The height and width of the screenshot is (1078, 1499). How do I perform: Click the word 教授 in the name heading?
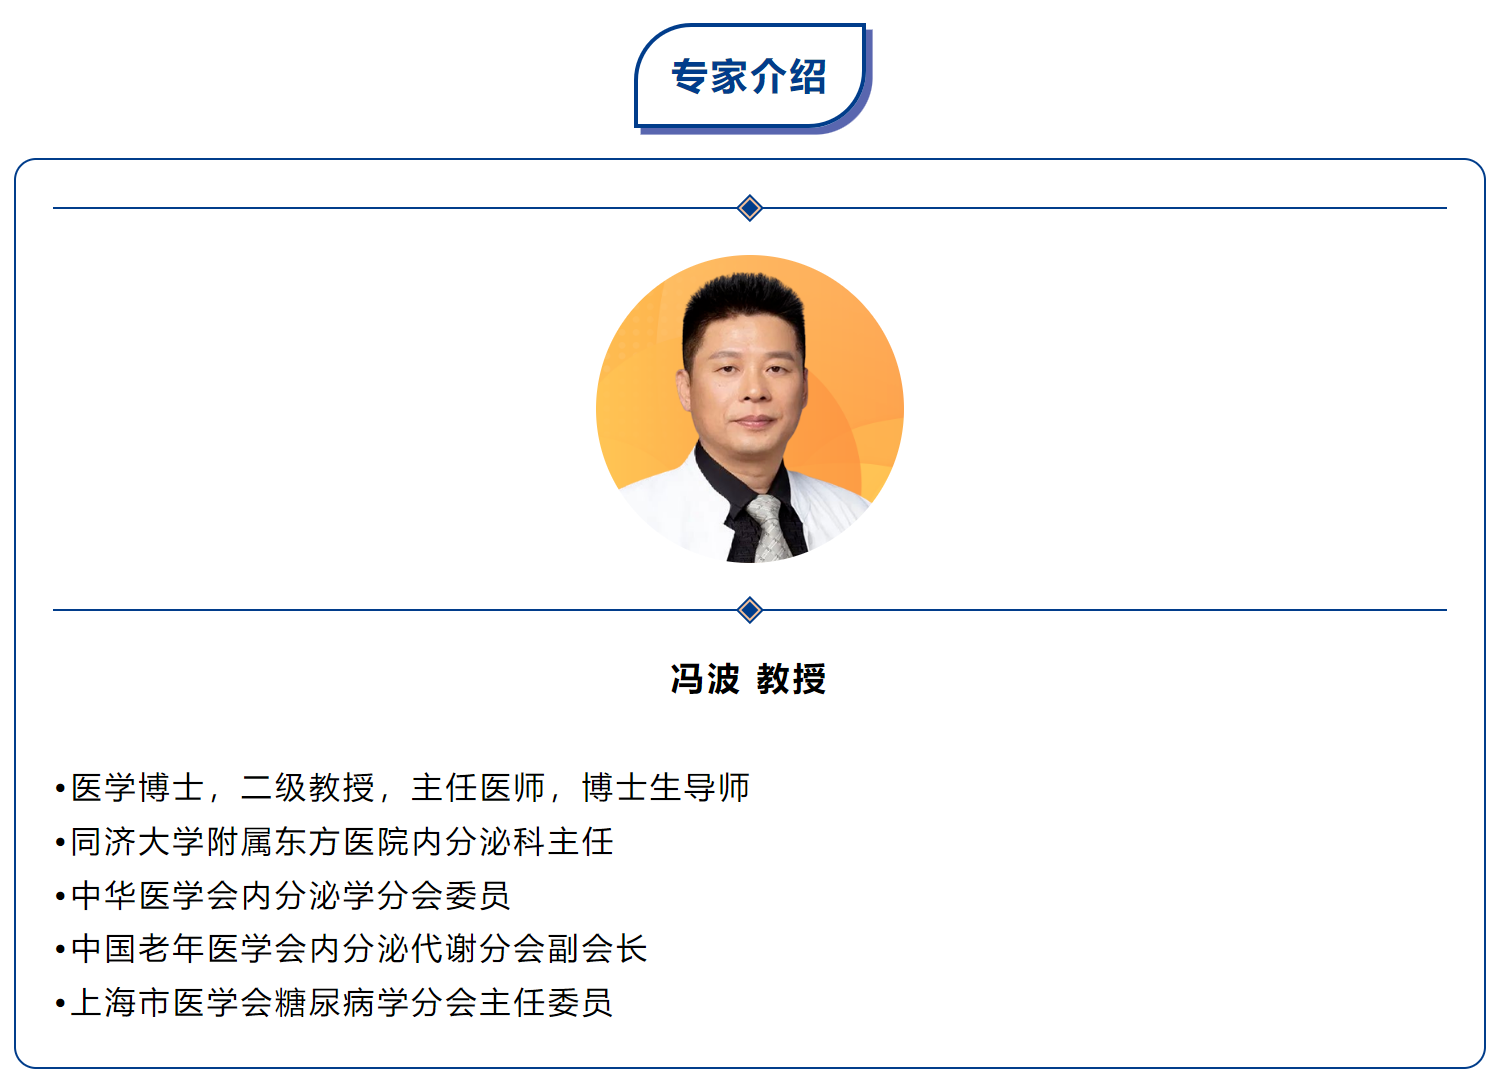[792, 679]
